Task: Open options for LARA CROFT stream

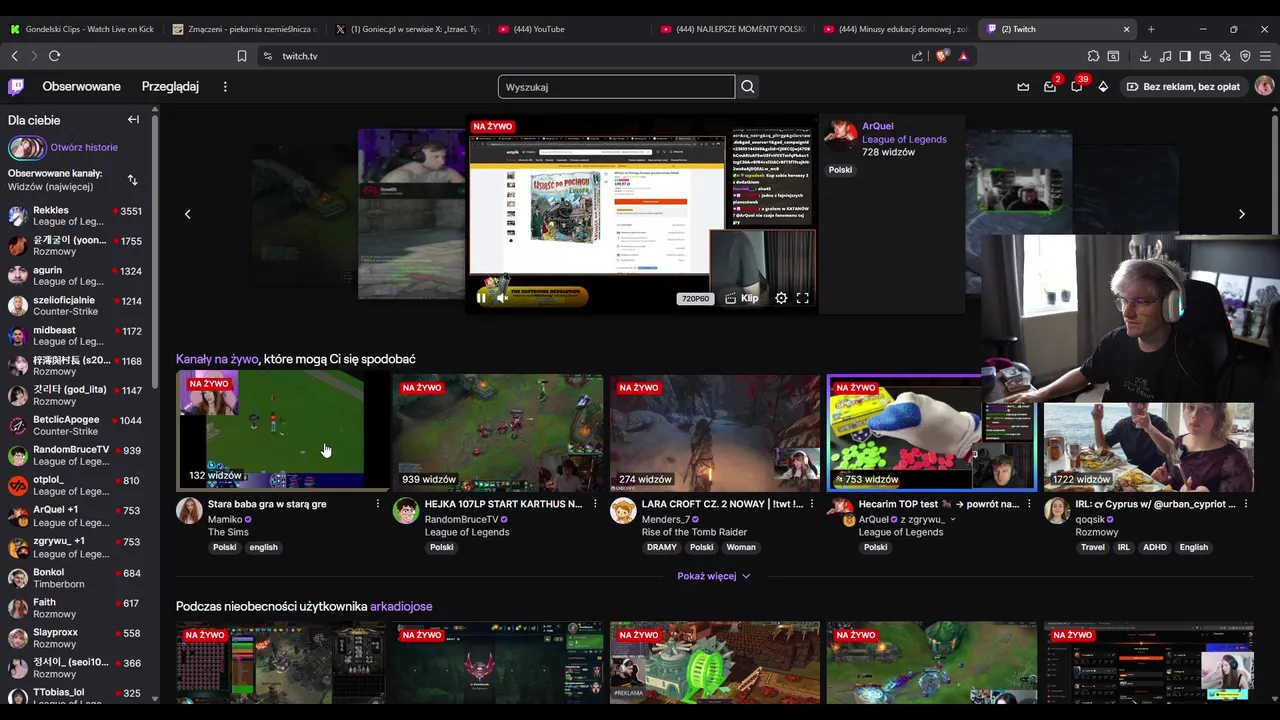Action: tap(812, 504)
